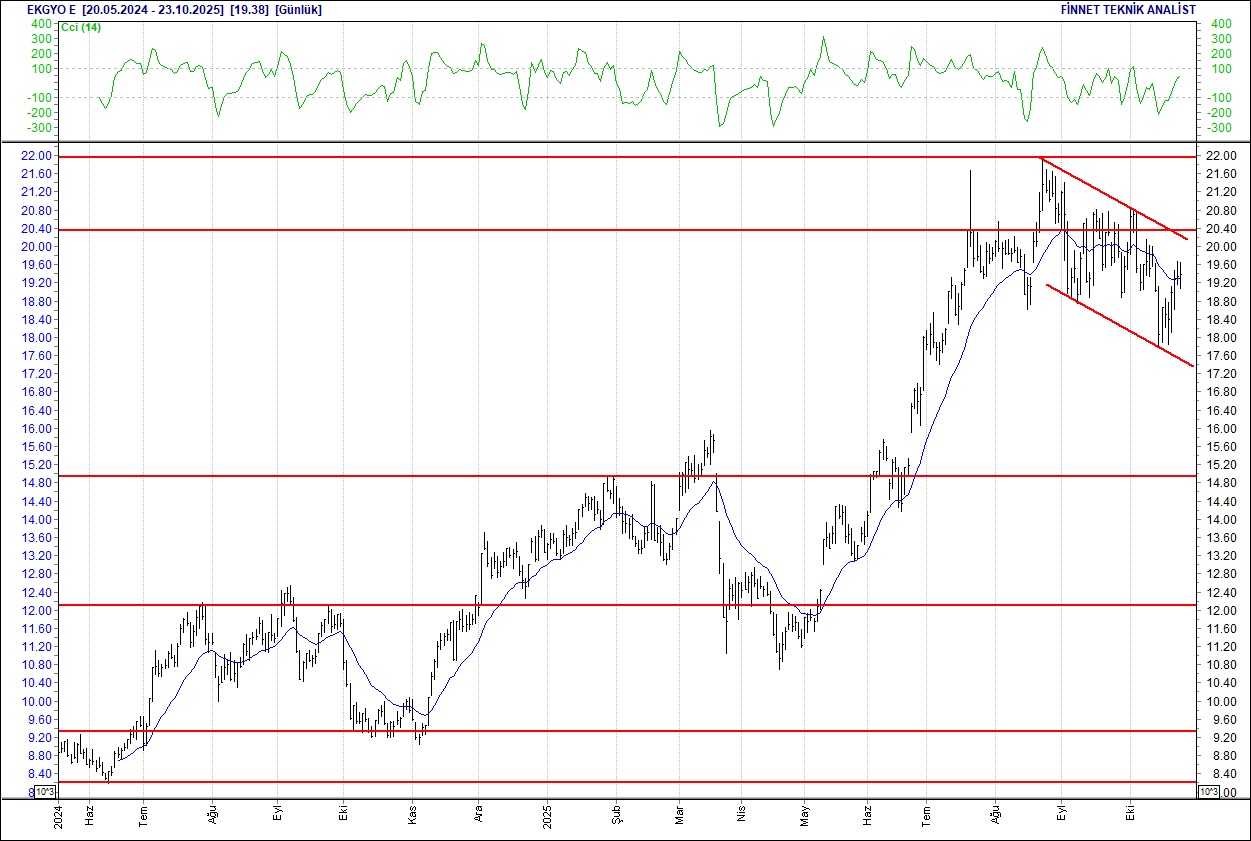Select the red horizontal line near 9.35
Image resolution: width=1251 pixels, height=841 pixels.
pyautogui.click(x=600, y=731)
